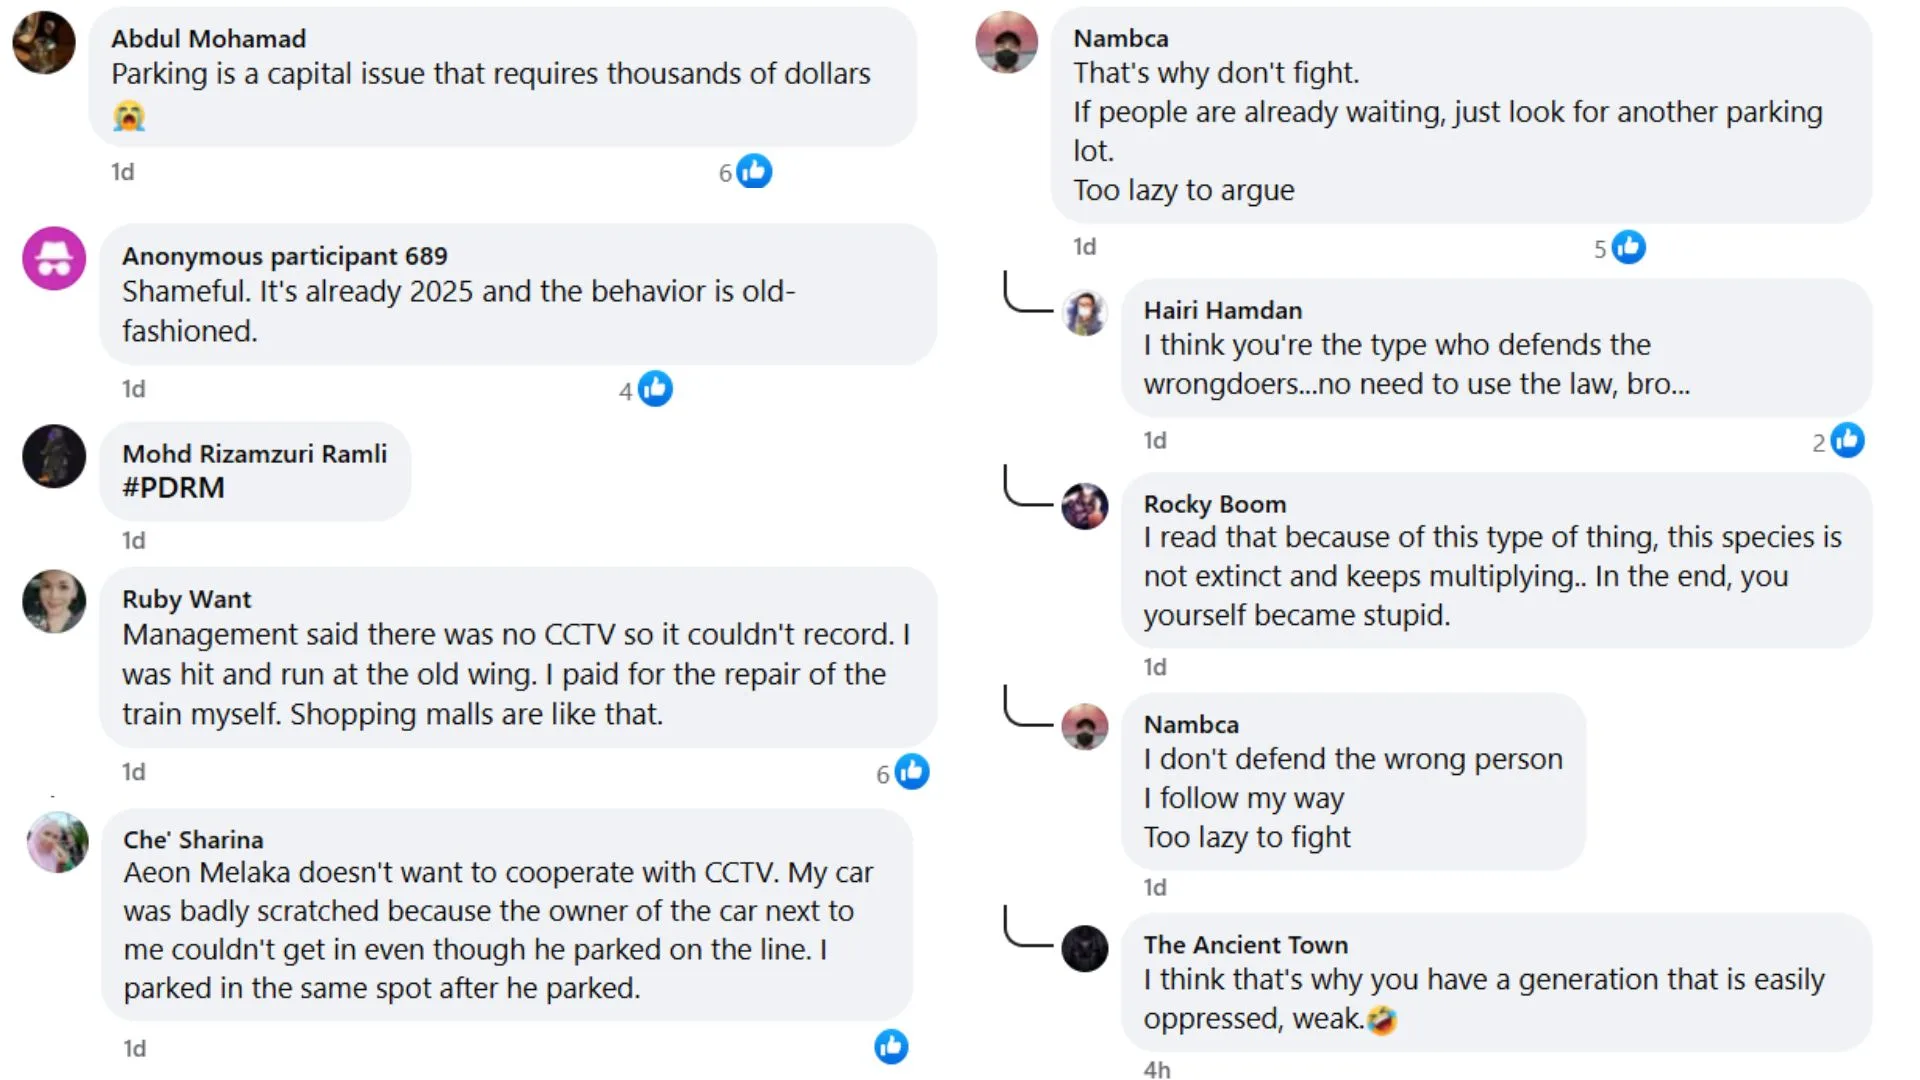Click Rocky Boom's profile picture
1920x1080 pixels.
[x=1085, y=506]
